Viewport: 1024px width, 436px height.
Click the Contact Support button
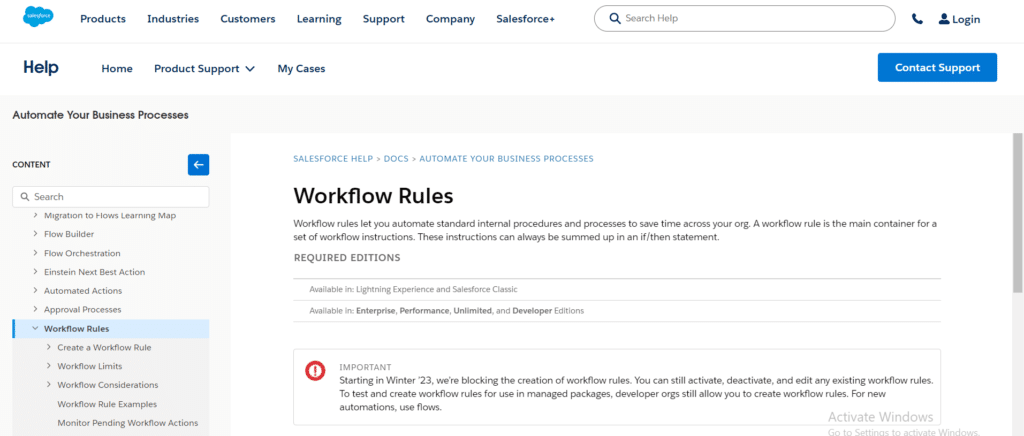pyautogui.click(x=936, y=68)
